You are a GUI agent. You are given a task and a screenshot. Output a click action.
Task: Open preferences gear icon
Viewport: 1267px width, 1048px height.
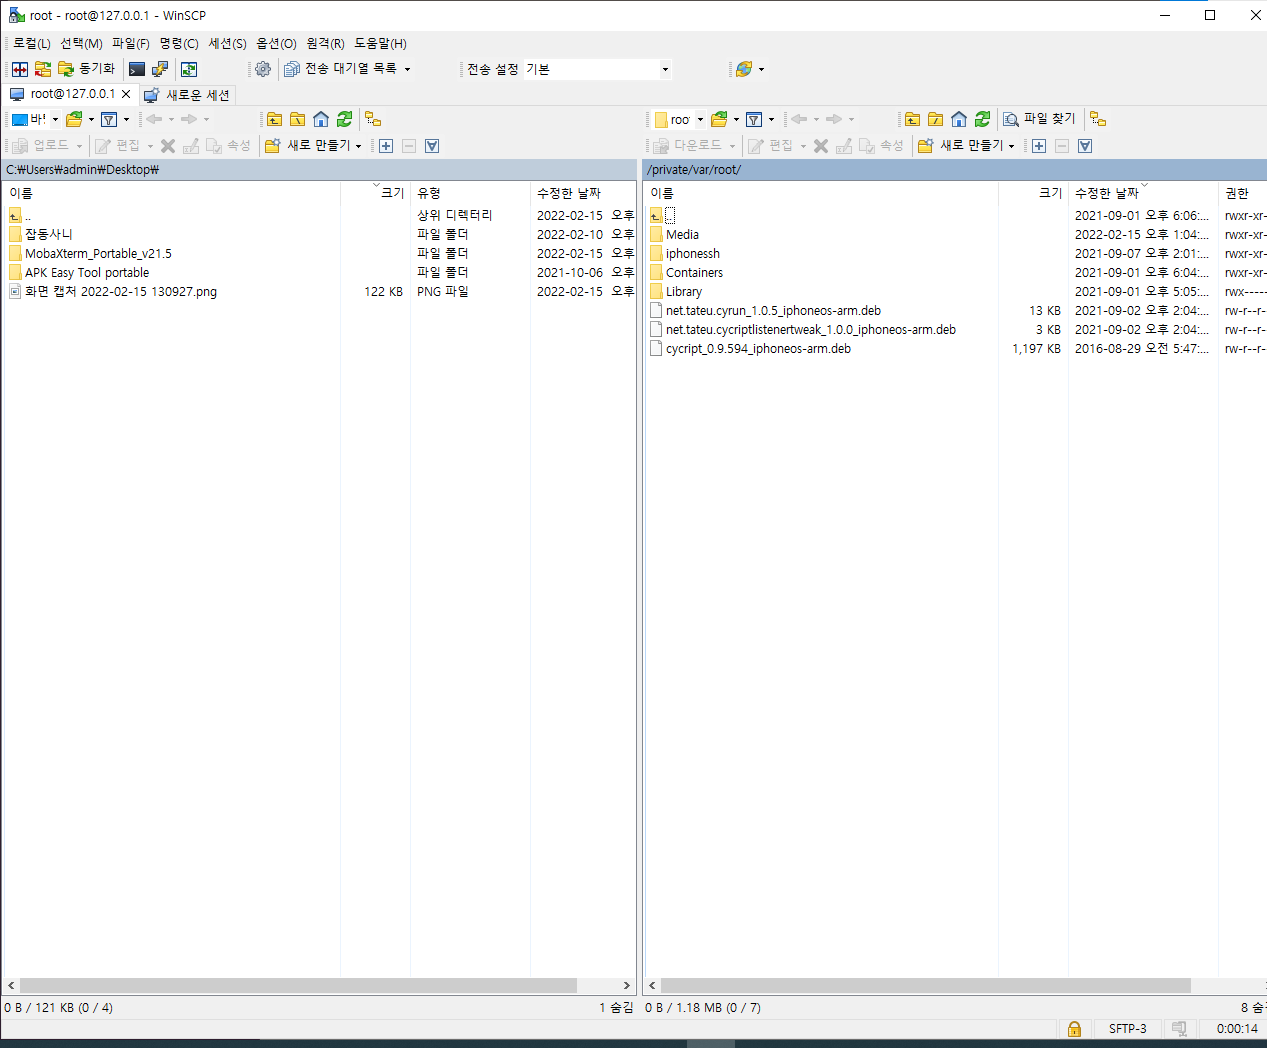coord(263,69)
